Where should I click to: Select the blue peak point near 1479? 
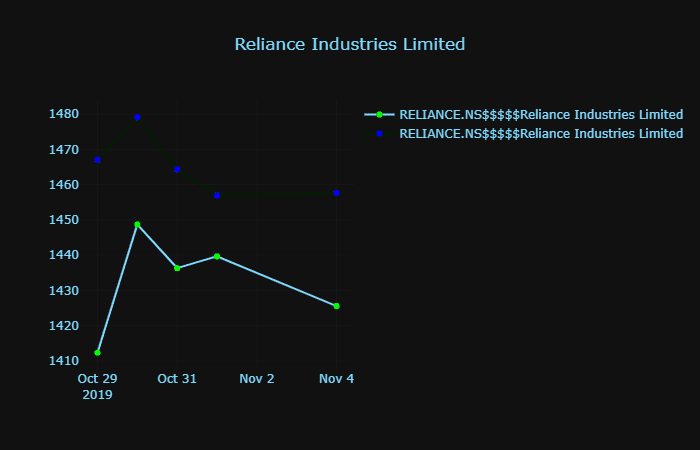138,117
